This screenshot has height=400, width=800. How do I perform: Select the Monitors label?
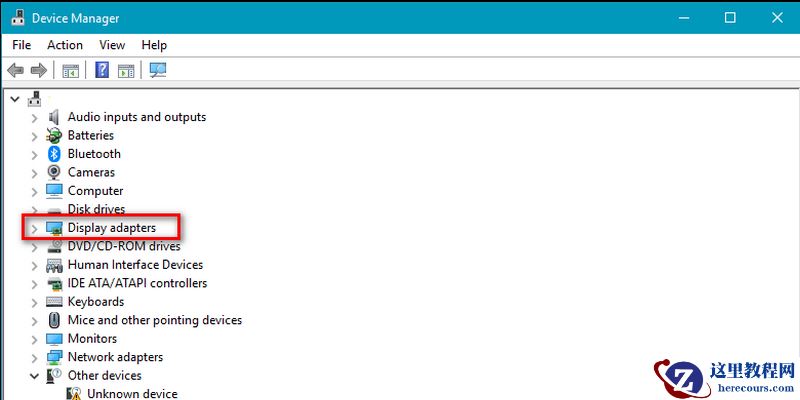tap(92, 338)
